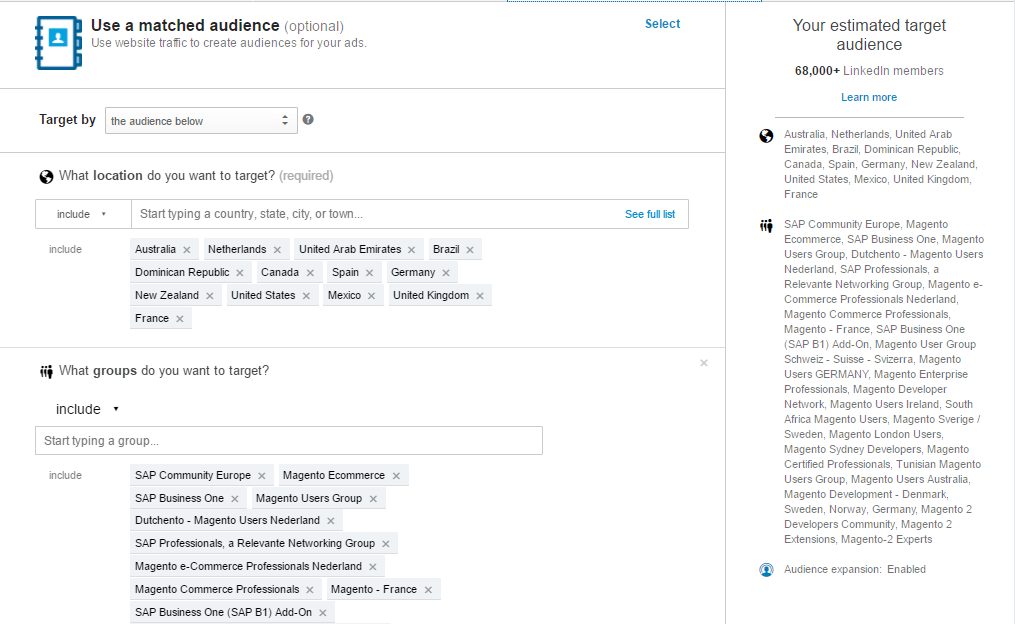This screenshot has width=1015, height=624.
Task: Remove SAP Professionals Networking Group tag
Action: click(386, 544)
